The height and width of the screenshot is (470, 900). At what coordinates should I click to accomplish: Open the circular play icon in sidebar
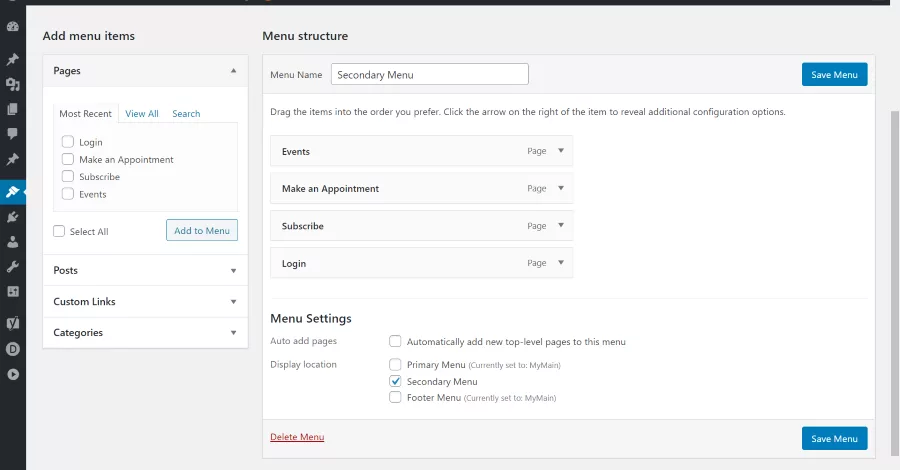click(13, 374)
